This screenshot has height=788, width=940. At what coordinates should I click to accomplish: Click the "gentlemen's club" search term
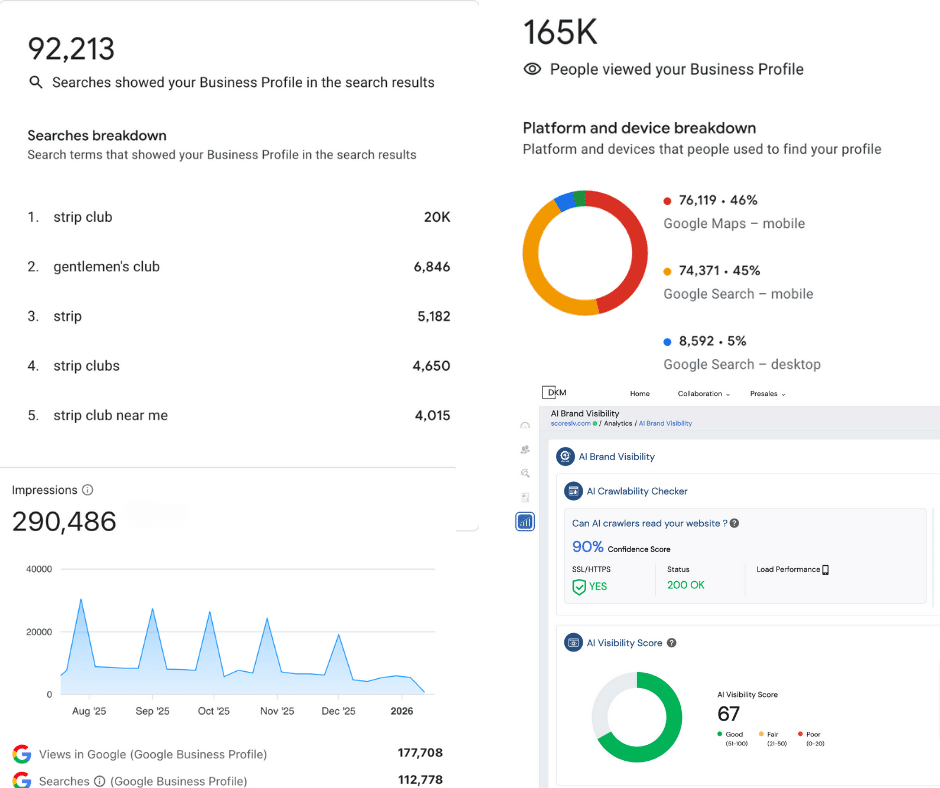106,267
